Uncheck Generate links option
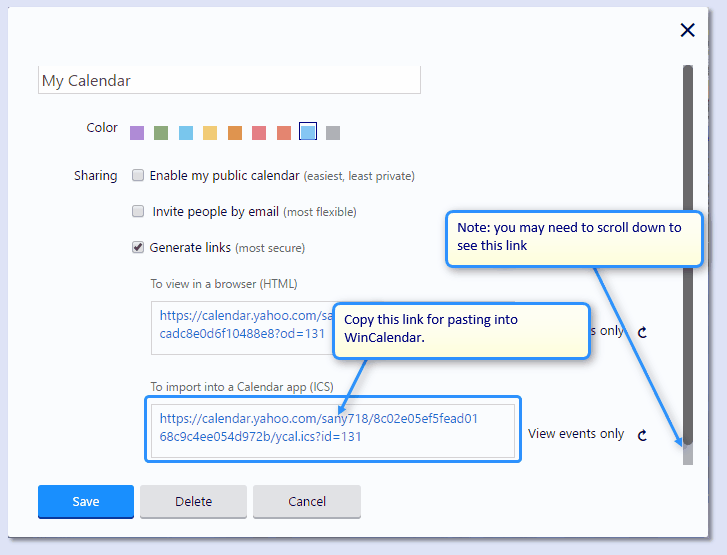The height and width of the screenshot is (555, 727). [x=138, y=248]
